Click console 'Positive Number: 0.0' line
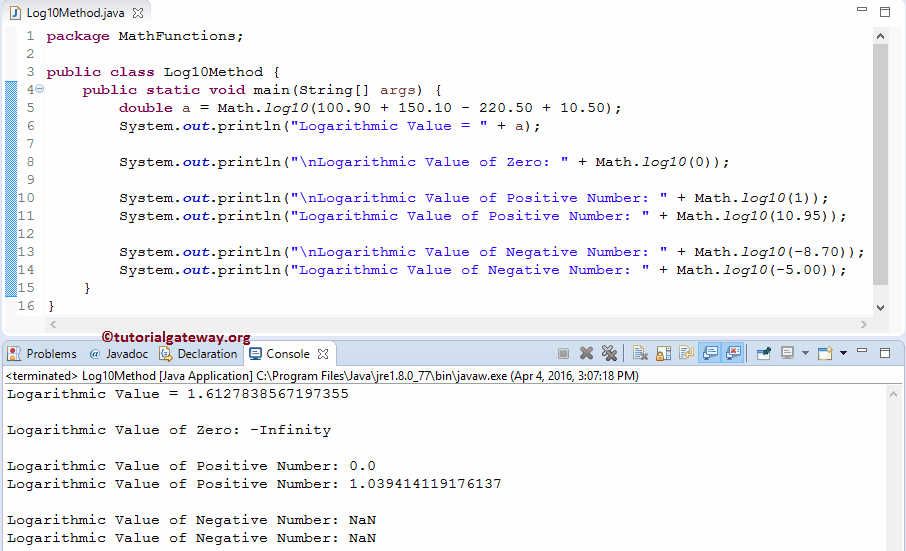906x551 pixels. (191, 466)
